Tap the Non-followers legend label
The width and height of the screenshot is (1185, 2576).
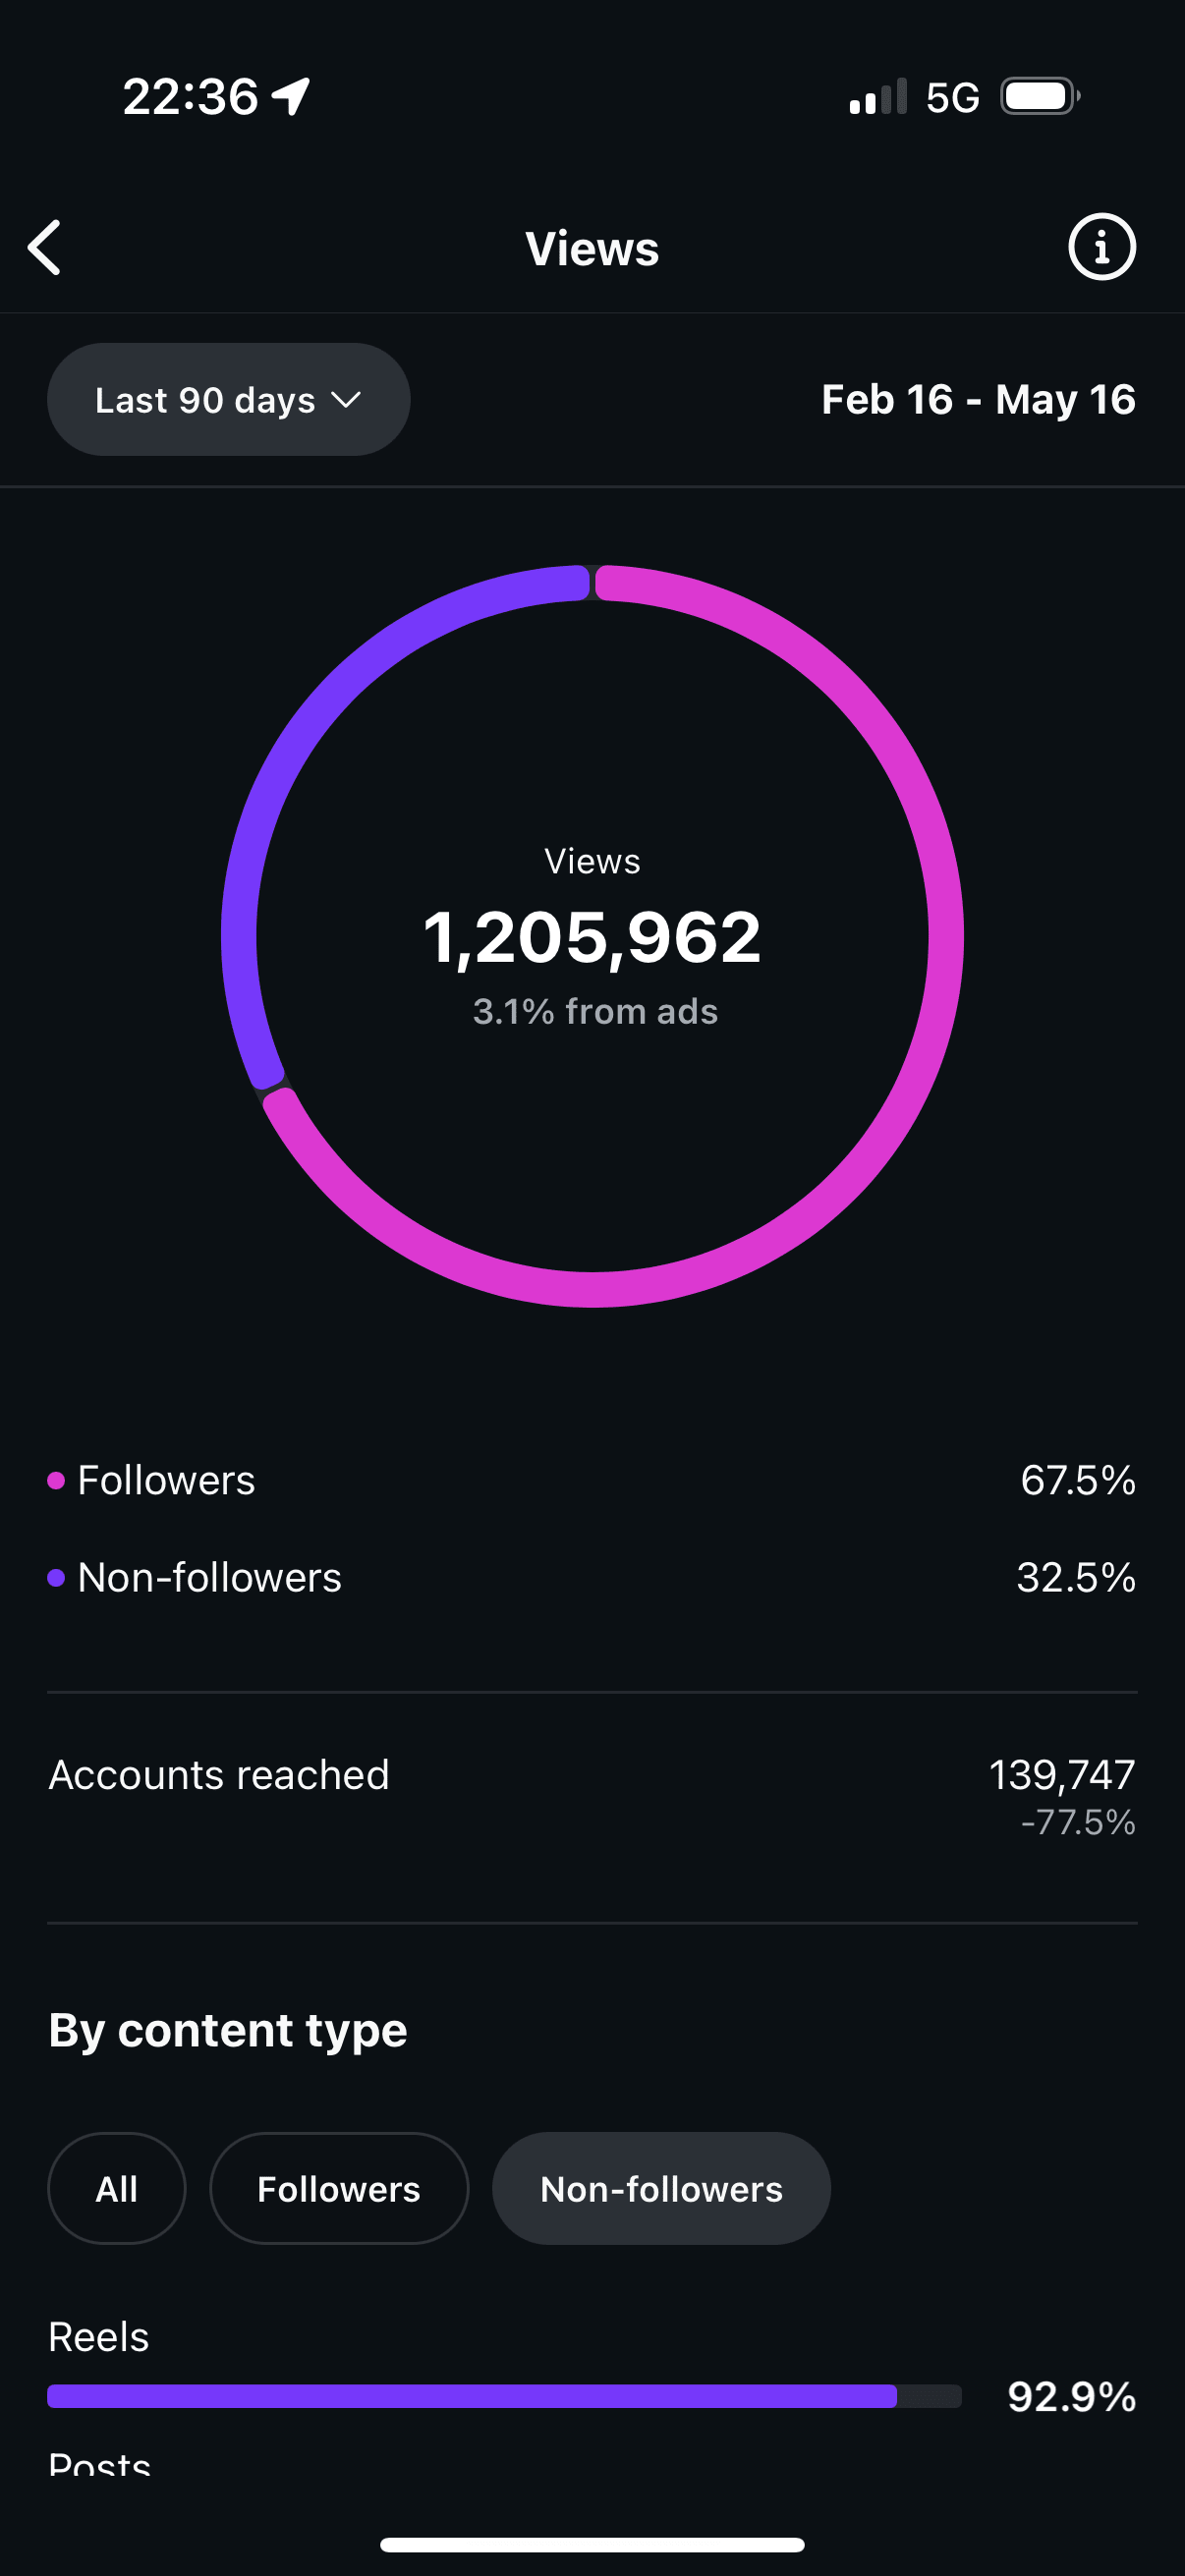(x=209, y=1577)
